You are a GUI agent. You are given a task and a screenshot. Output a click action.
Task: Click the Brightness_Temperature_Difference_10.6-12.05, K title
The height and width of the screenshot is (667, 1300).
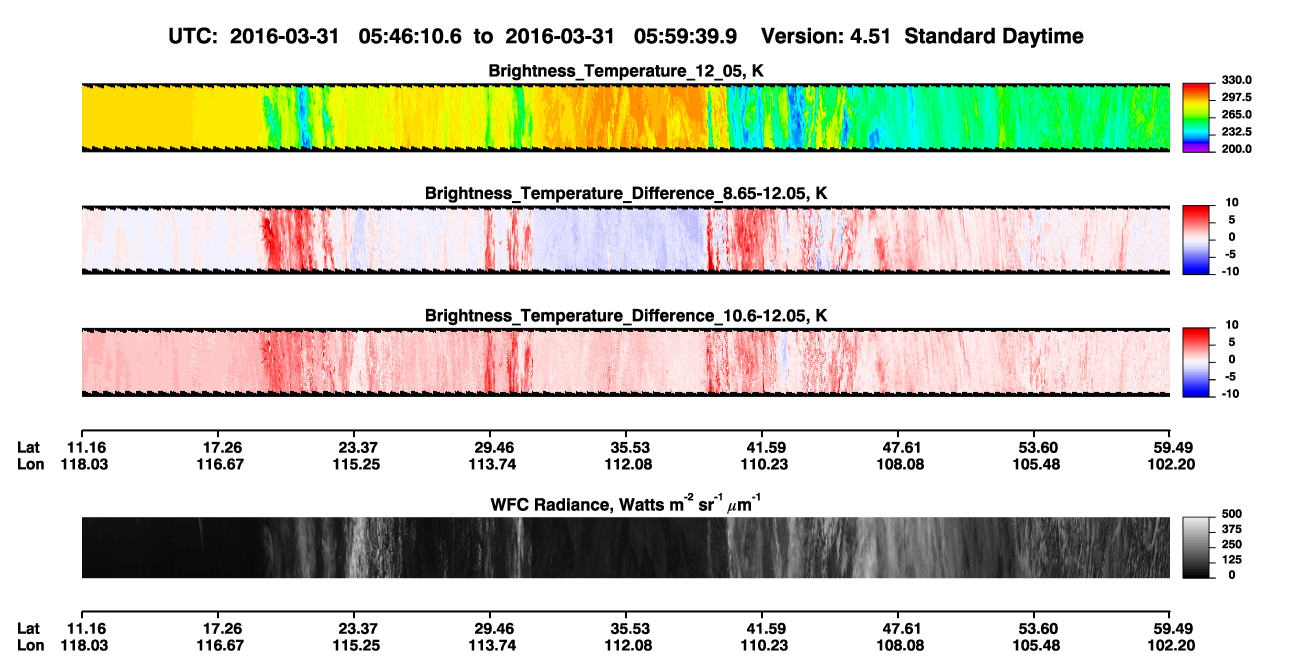(626, 316)
